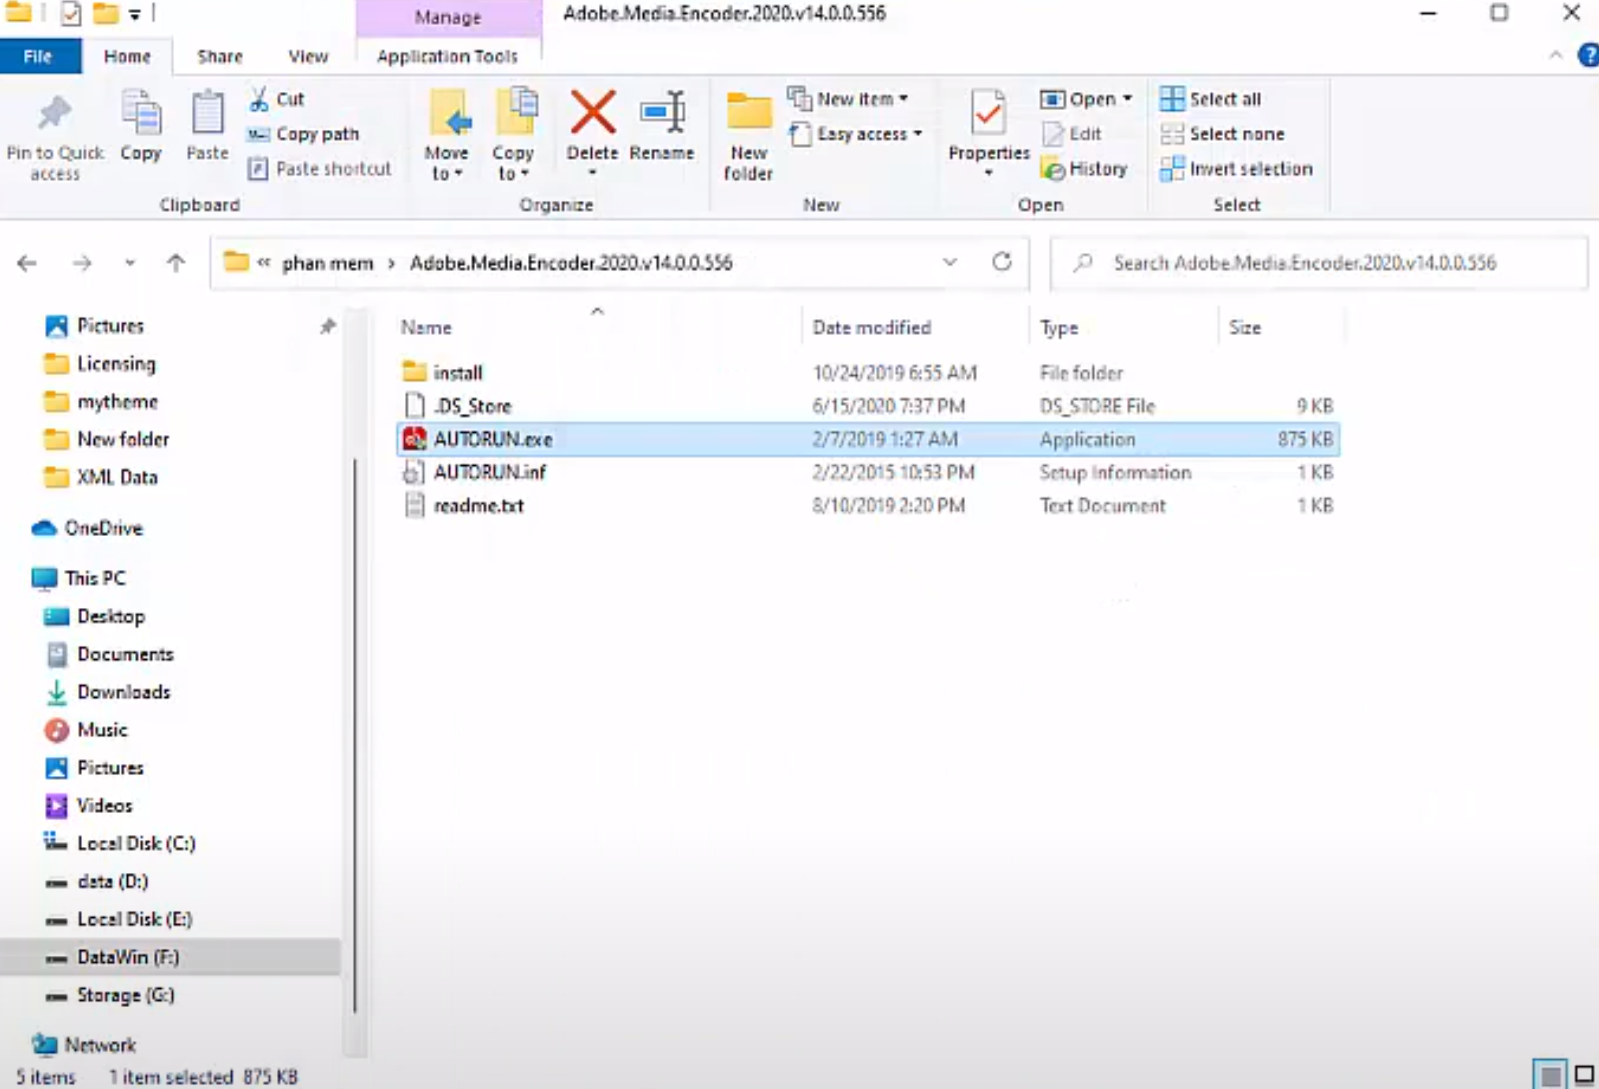Switch to the Share ribbon tab
Screen dimensions: 1599x1089
[220, 56]
